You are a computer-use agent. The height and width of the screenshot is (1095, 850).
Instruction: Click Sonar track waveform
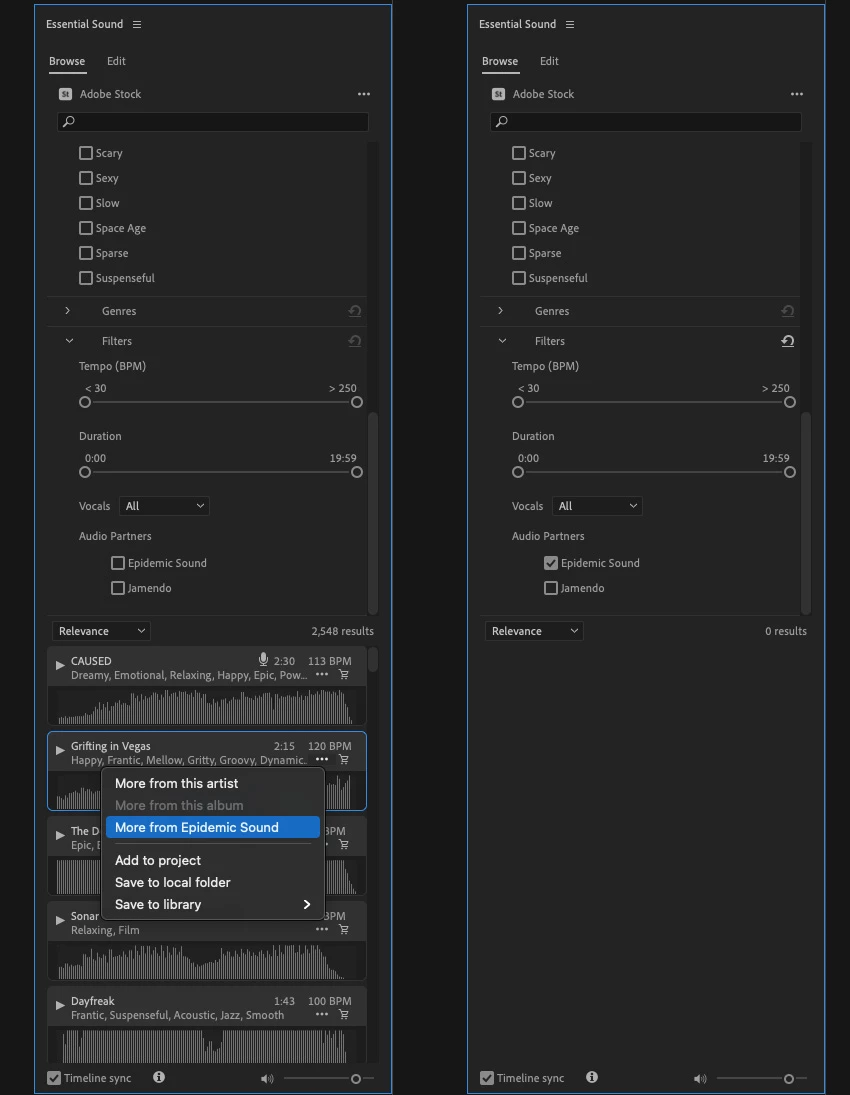tap(206, 962)
